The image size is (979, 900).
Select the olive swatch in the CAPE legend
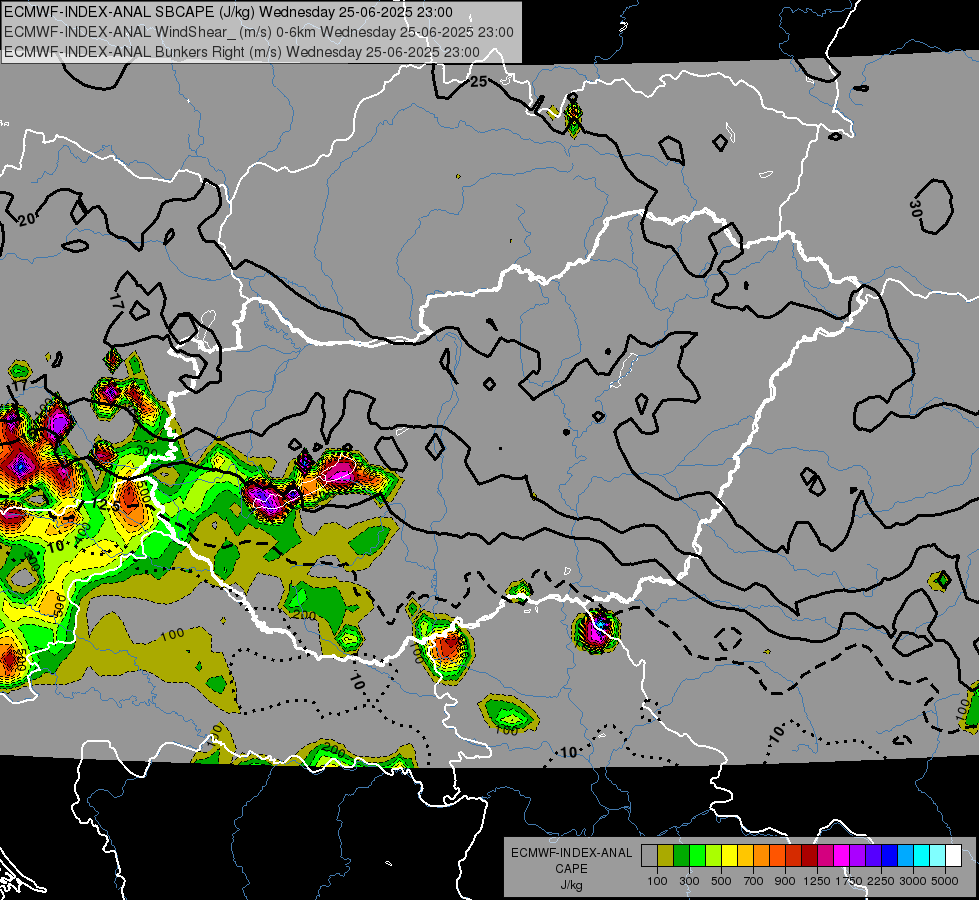[x=666, y=855]
